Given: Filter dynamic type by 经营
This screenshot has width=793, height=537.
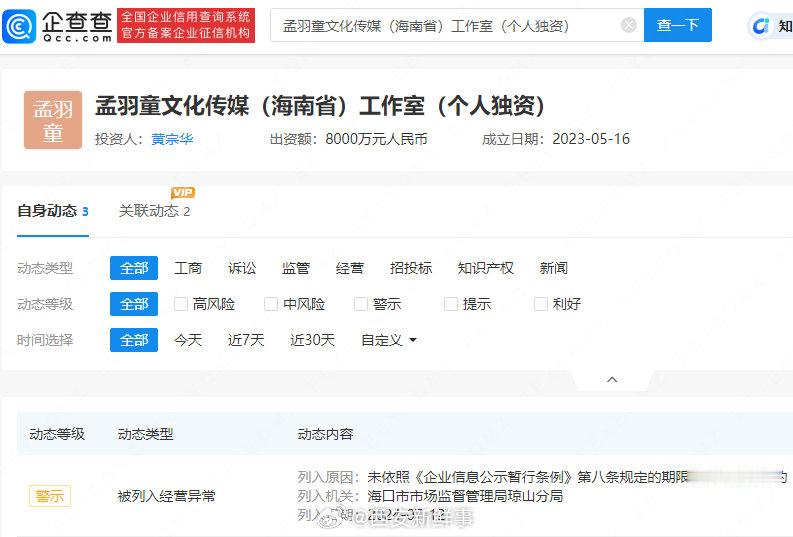Looking at the screenshot, I should [349, 268].
